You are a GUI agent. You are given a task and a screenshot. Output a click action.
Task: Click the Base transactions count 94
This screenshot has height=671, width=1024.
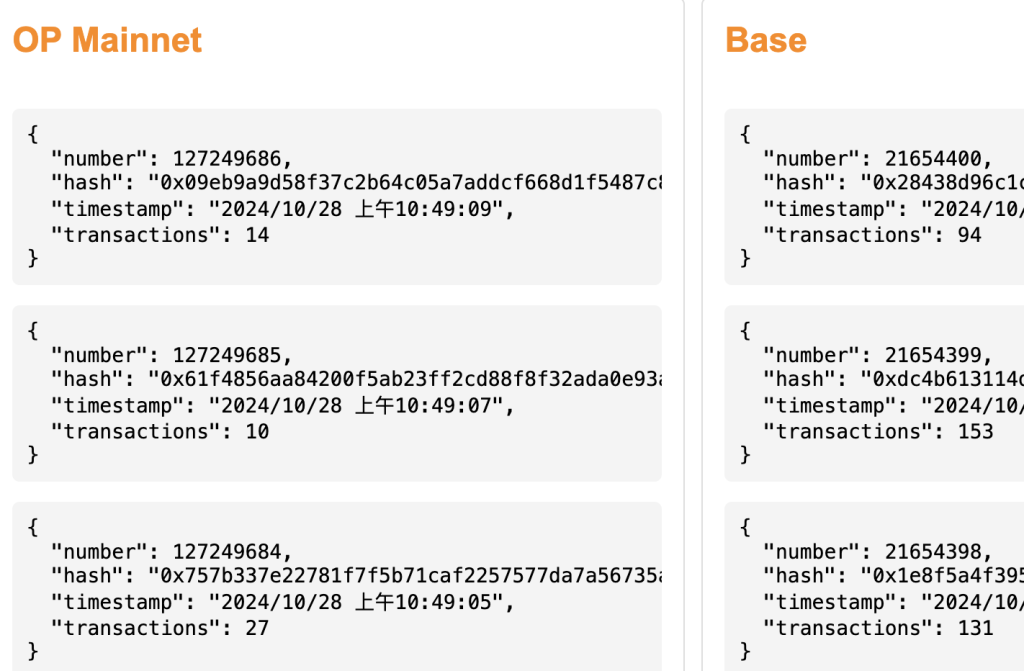pos(969,235)
